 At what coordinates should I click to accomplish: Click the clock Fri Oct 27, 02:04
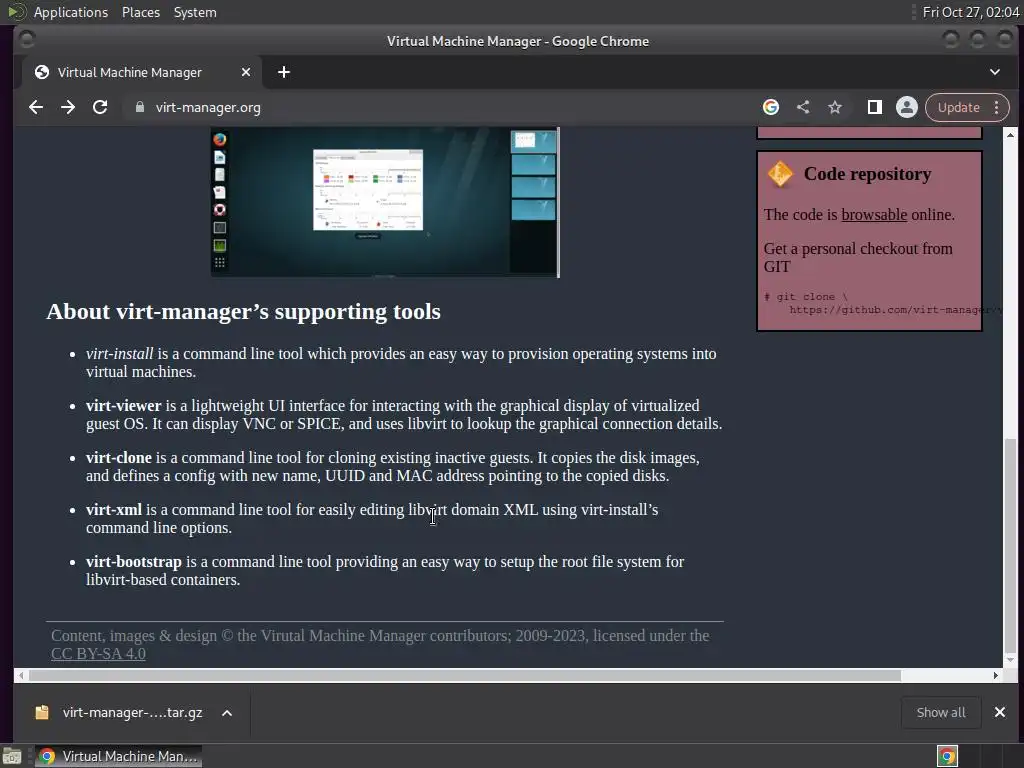click(x=970, y=12)
